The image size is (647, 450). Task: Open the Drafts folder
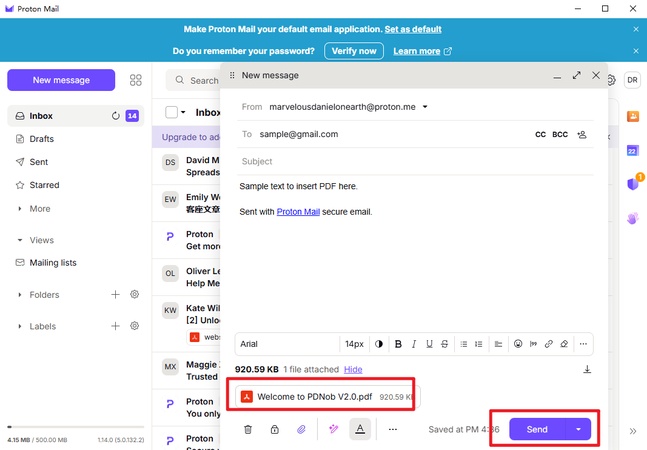coord(41,139)
